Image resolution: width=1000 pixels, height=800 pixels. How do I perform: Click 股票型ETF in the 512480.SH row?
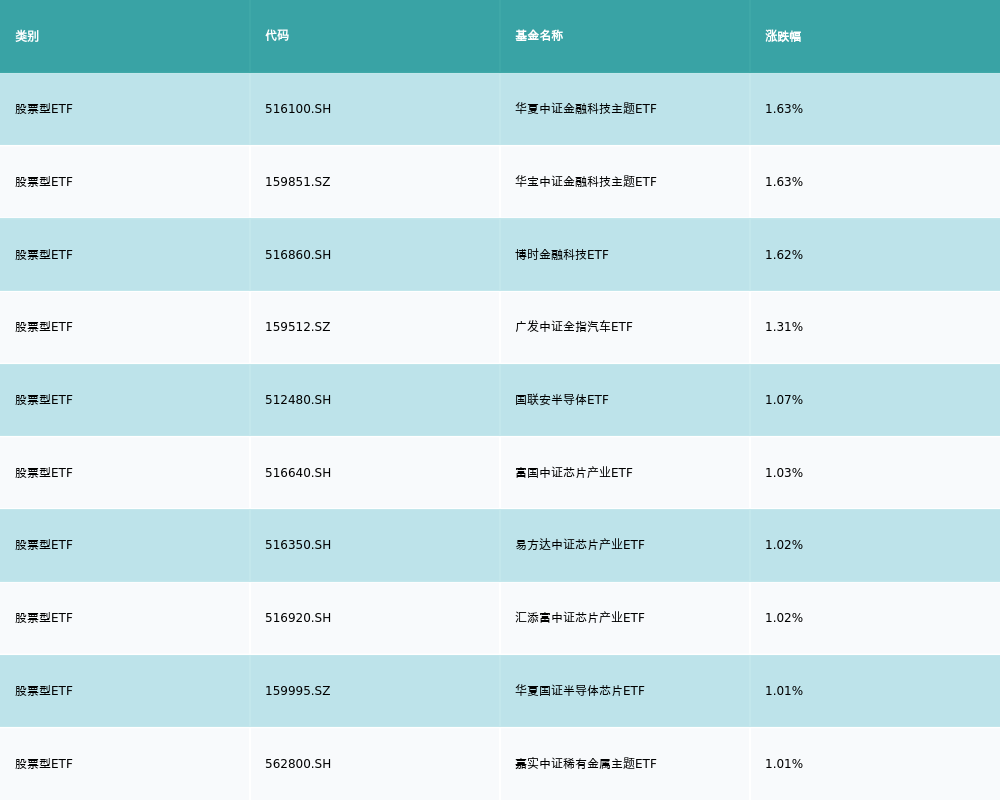click(44, 400)
